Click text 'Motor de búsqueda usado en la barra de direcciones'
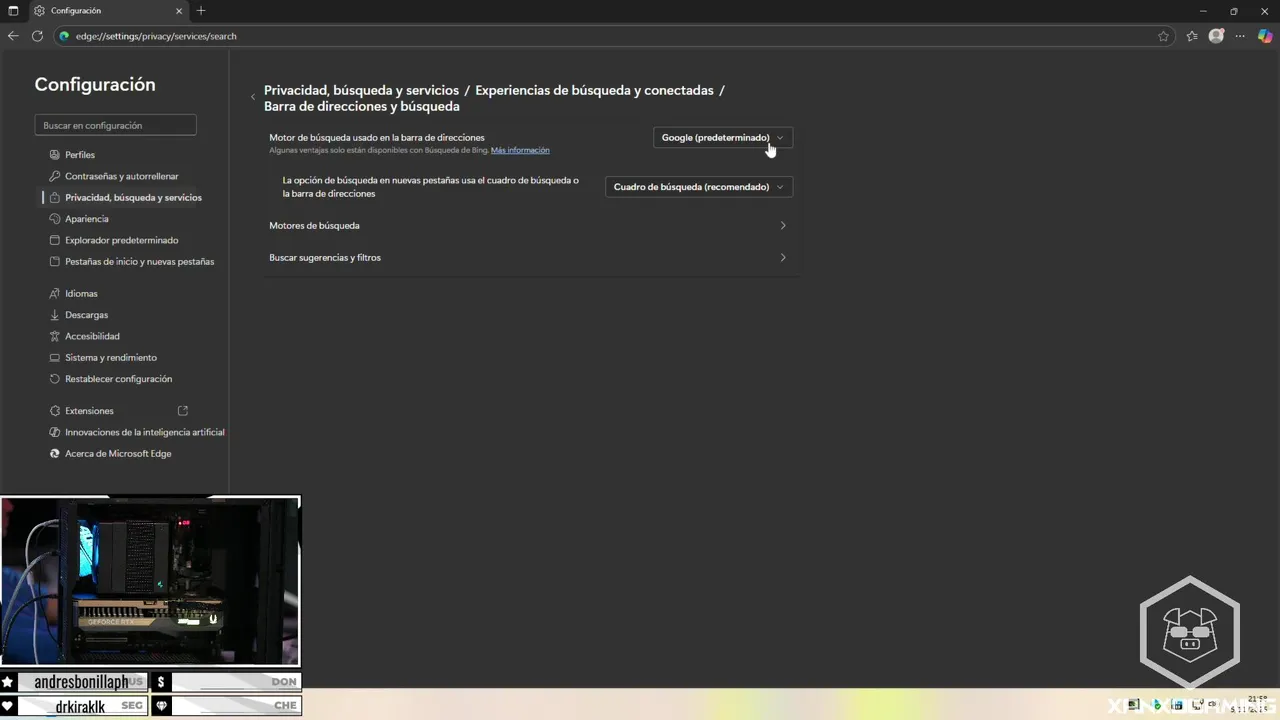The image size is (1280, 720). coord(377,137)
